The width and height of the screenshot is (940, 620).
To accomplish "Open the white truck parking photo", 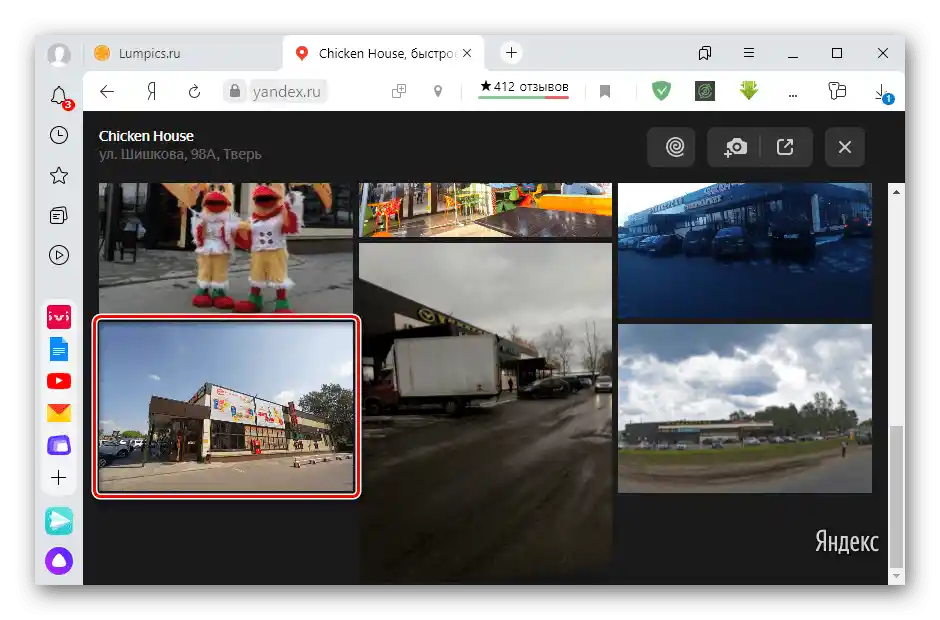I will point(485,411).
